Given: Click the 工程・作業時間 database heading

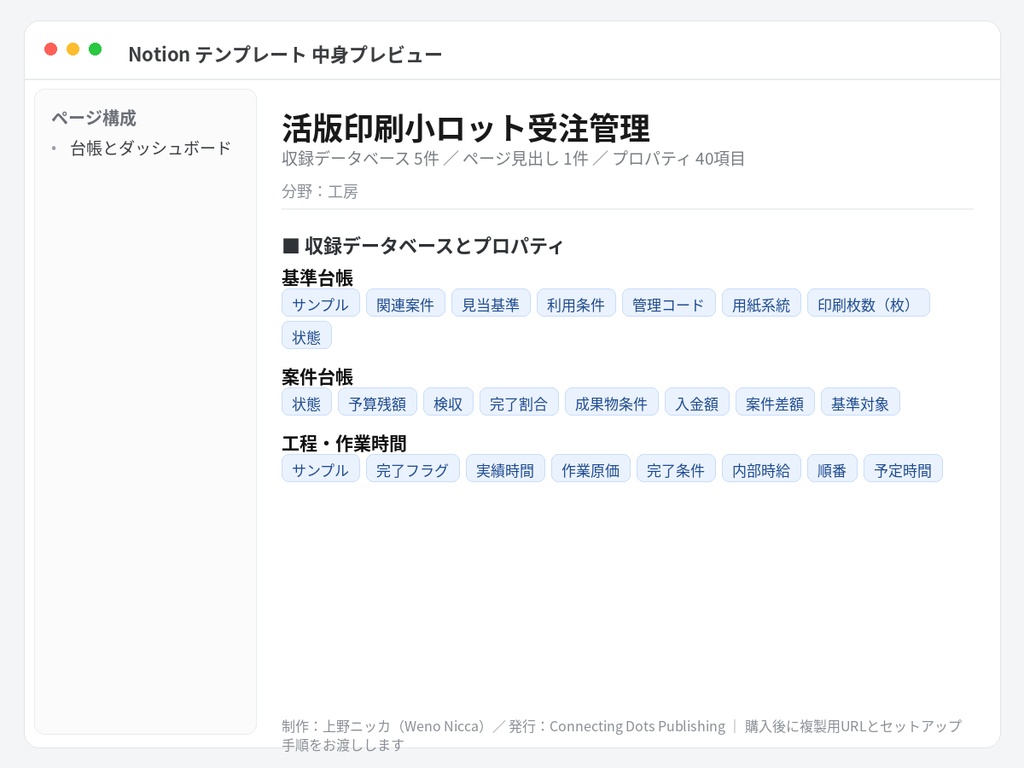Looking at the screenshot, I should [x=344, y=443].
